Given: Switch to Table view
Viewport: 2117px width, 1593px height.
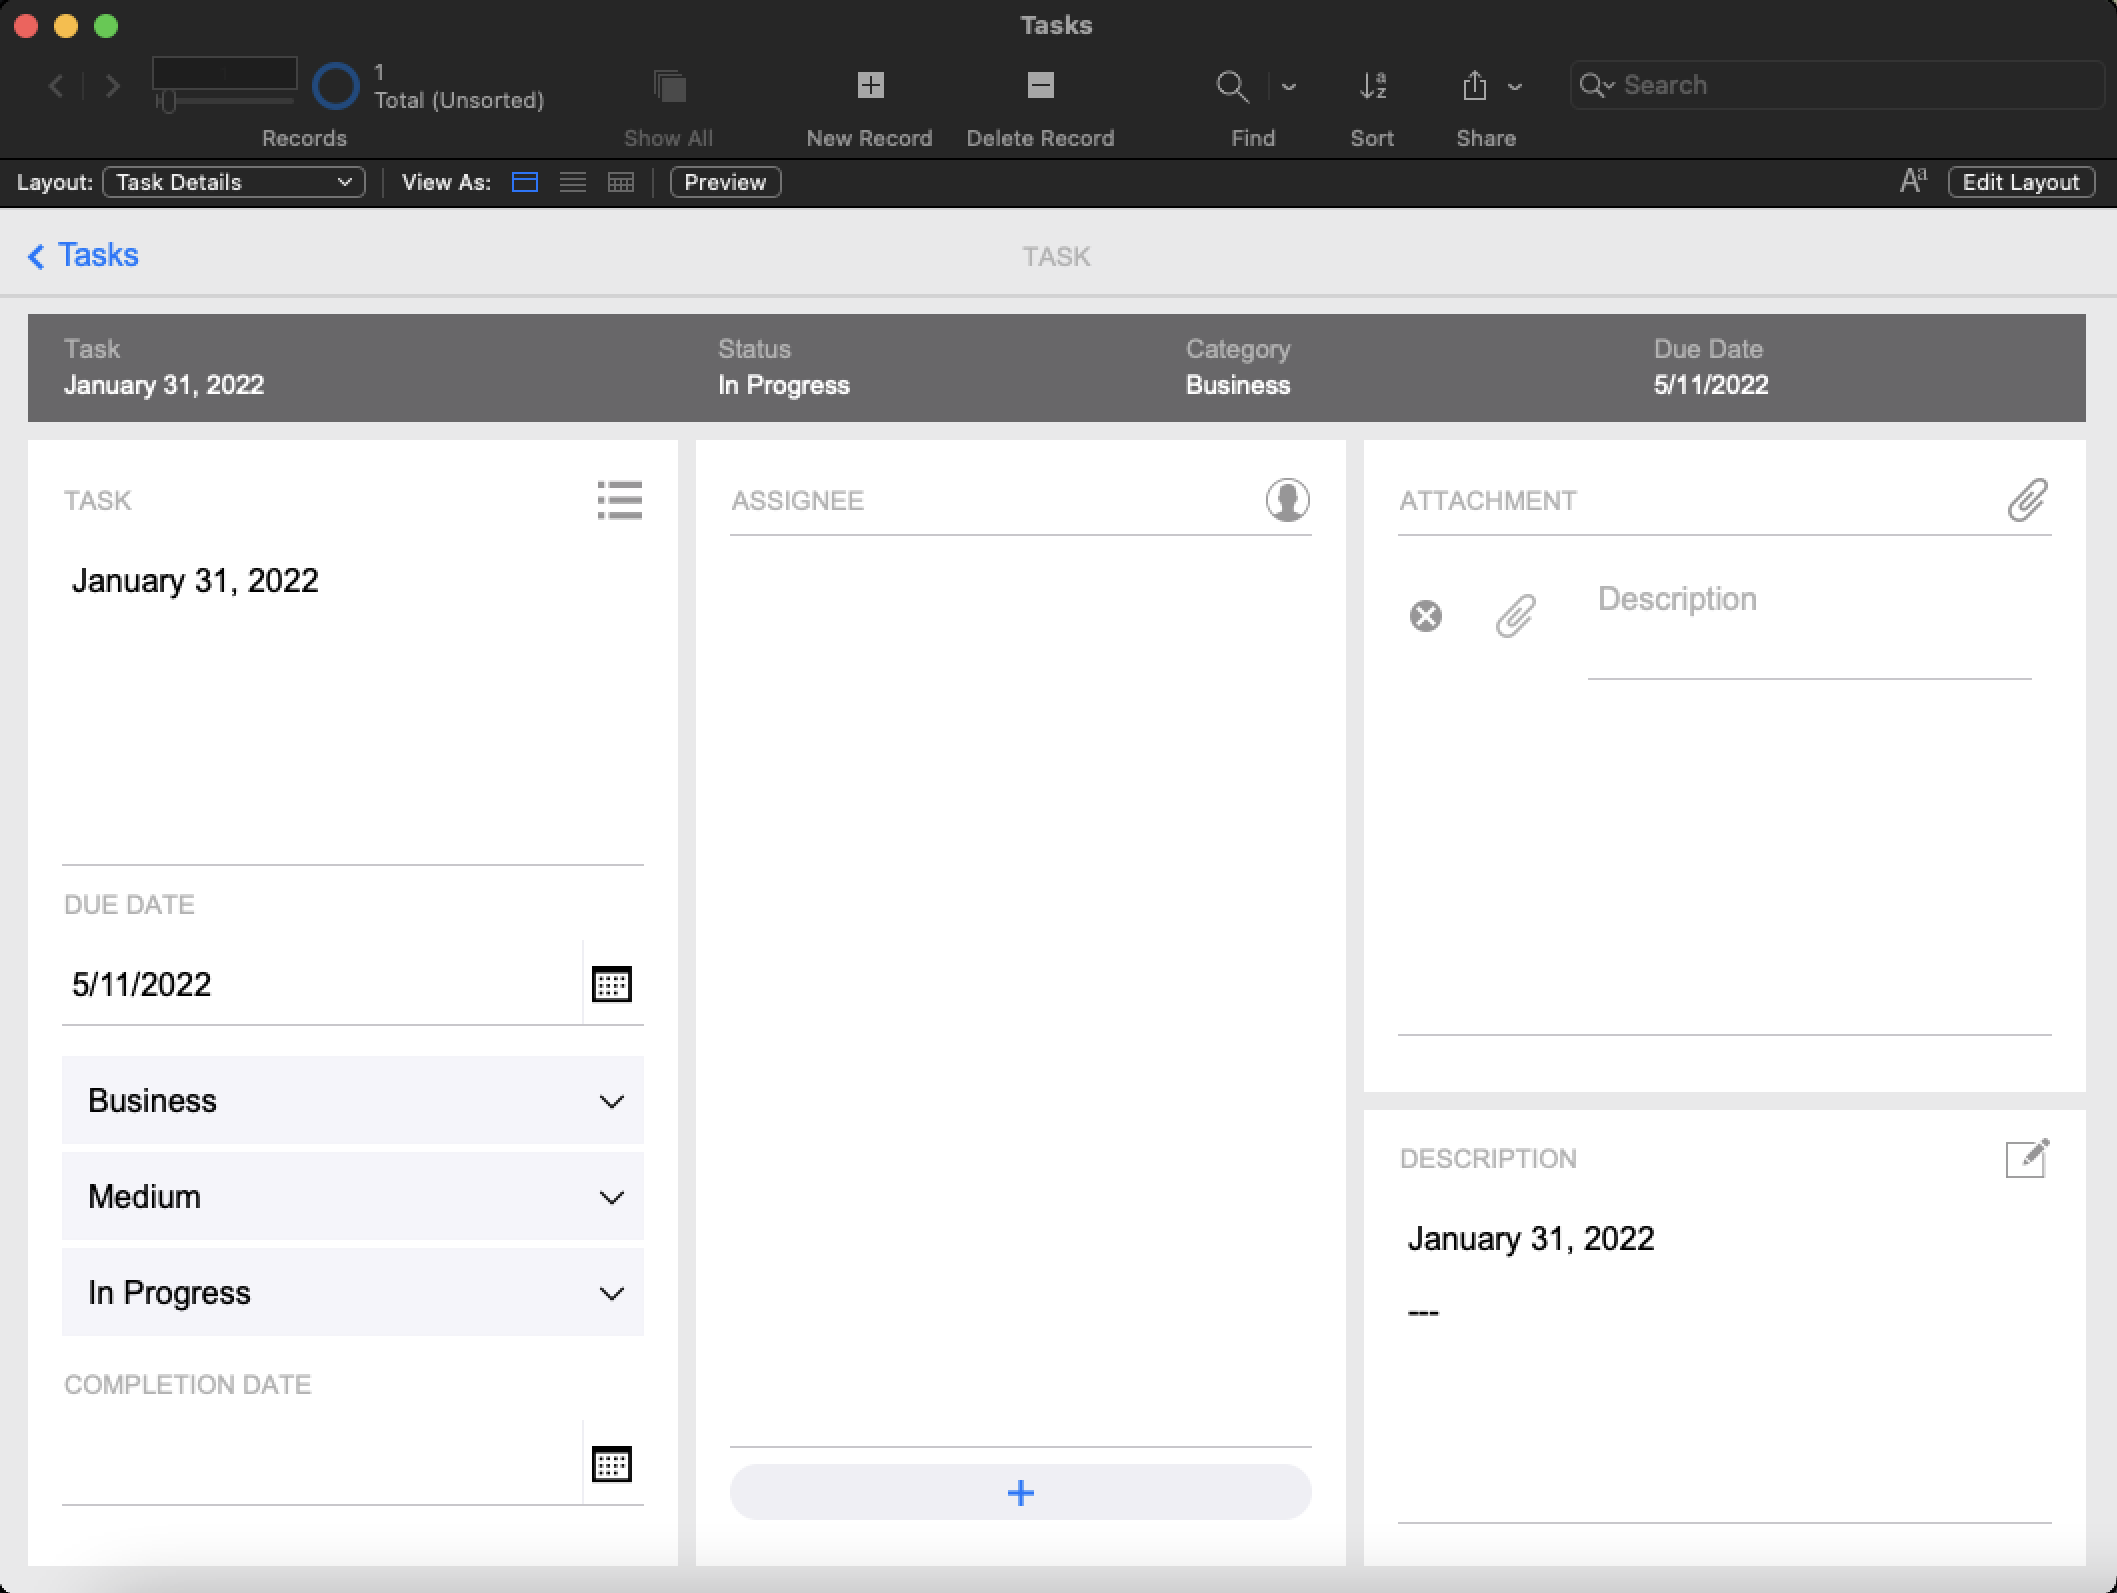Looking at the screenshot, I should coord(621,182).
